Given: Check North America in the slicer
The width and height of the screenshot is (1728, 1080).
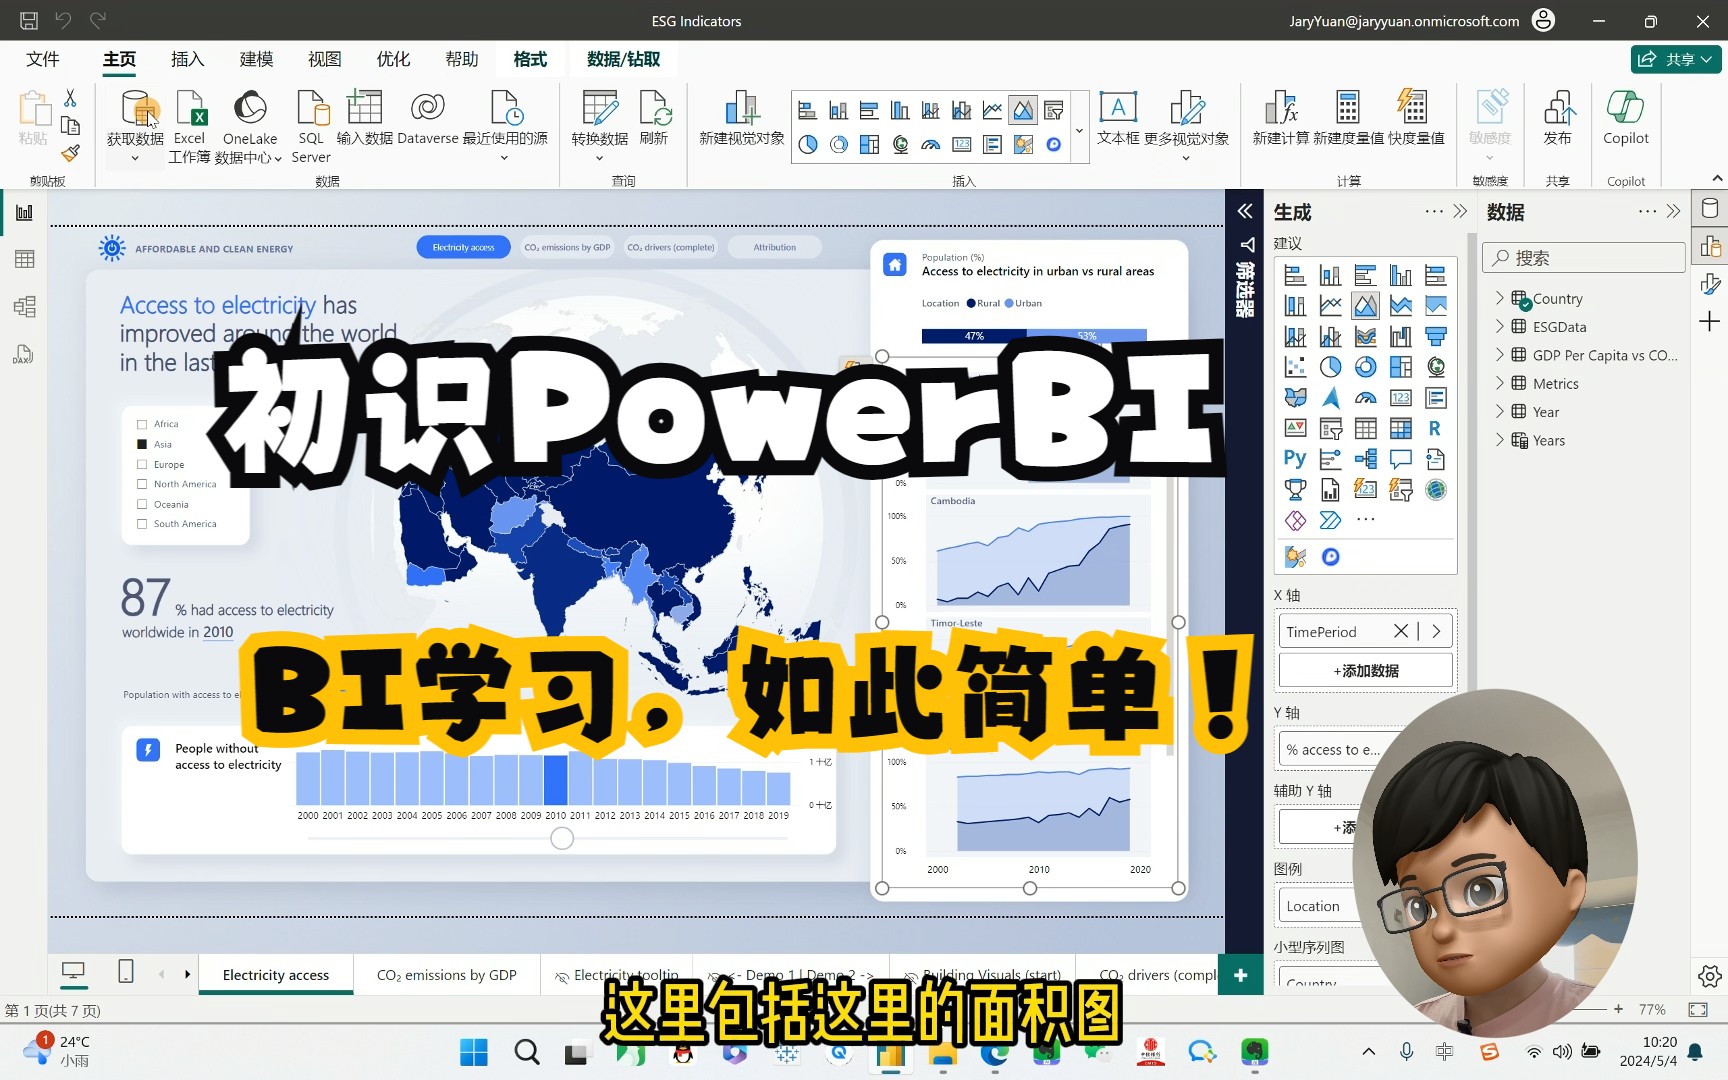Looking at the screenshot, I should click(x=142, y=484).
